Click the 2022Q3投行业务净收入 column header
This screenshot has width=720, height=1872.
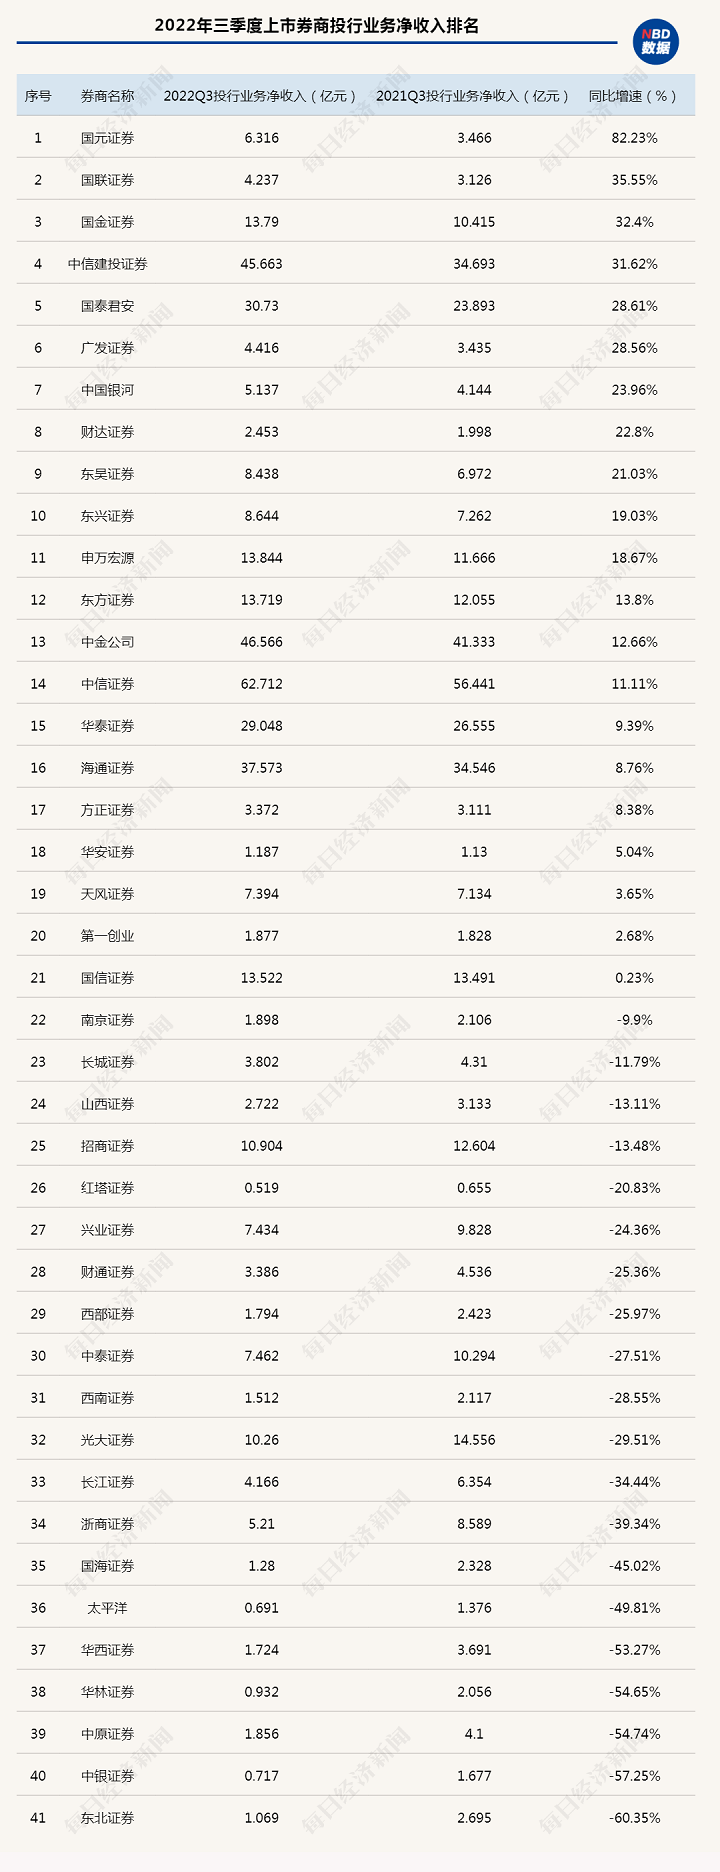(x=261, y=96)
